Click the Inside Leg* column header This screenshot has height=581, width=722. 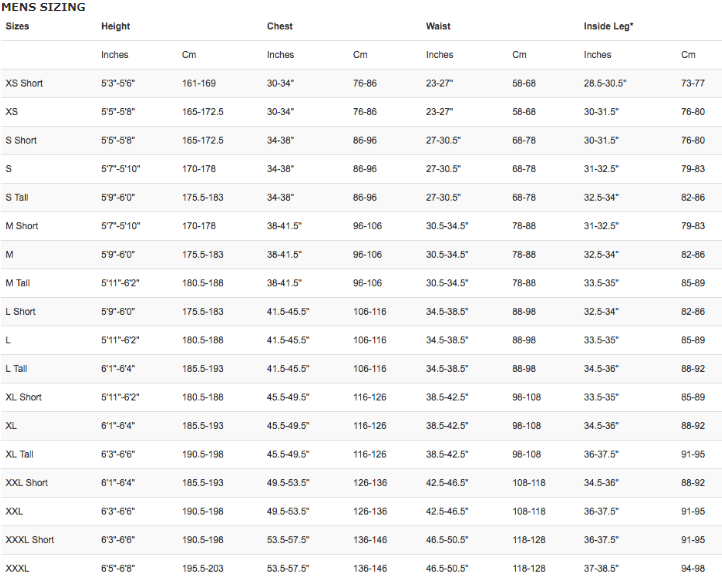tap(608, 26)
